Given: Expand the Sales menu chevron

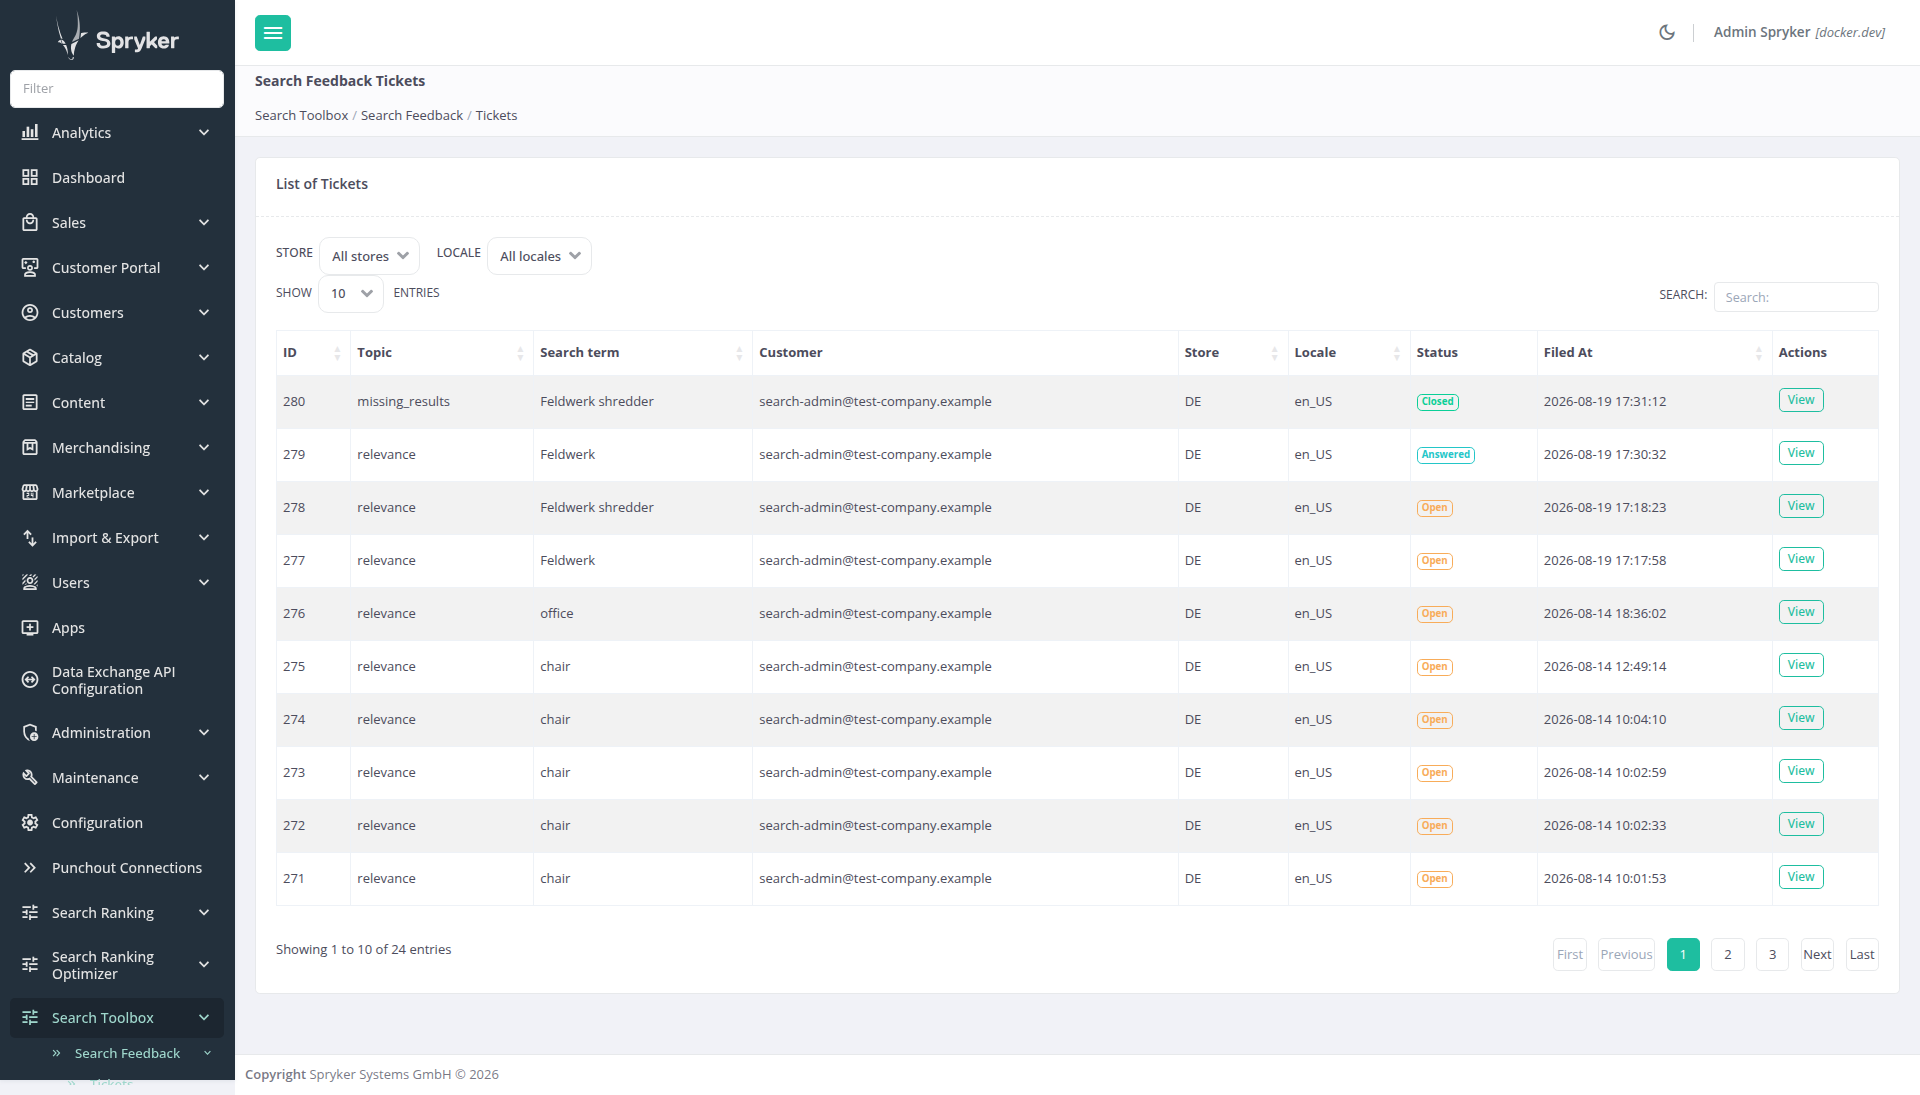Looking at the screenshot, I should point(204,222).
